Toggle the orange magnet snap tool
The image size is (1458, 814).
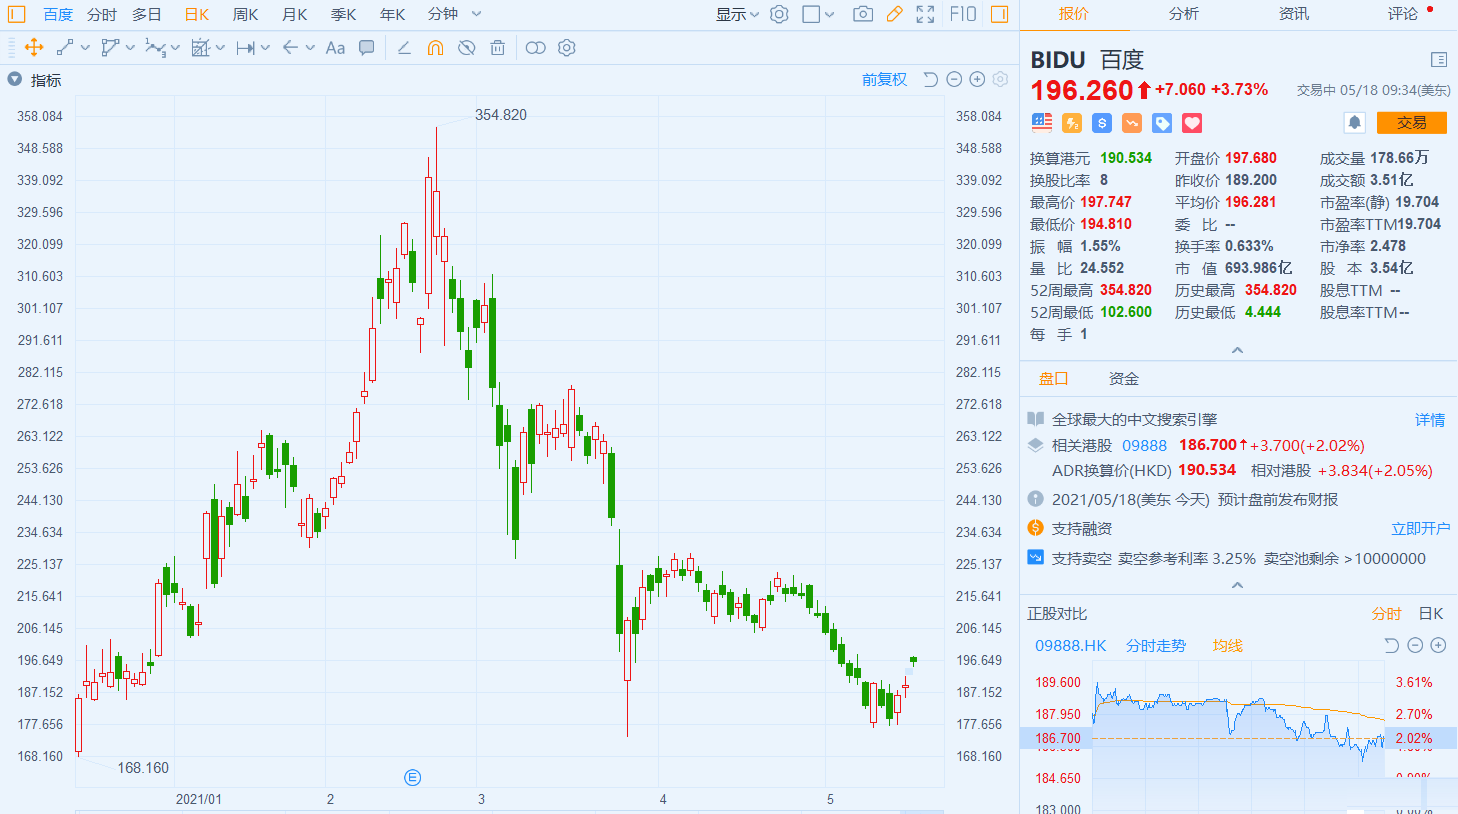pyautogui.click(x=435, y=47)
